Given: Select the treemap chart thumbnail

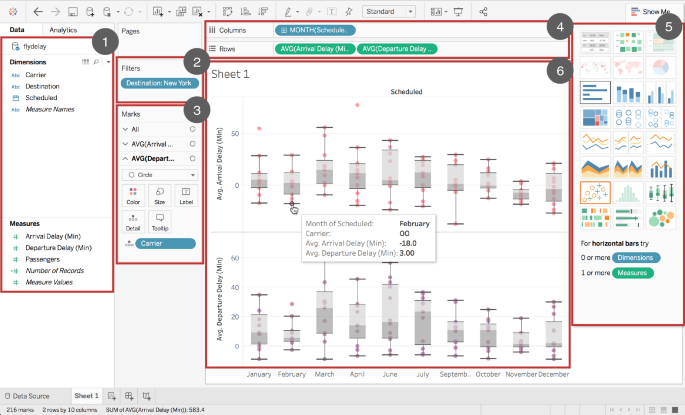Looking at the screenshot, I should point(595,118).
